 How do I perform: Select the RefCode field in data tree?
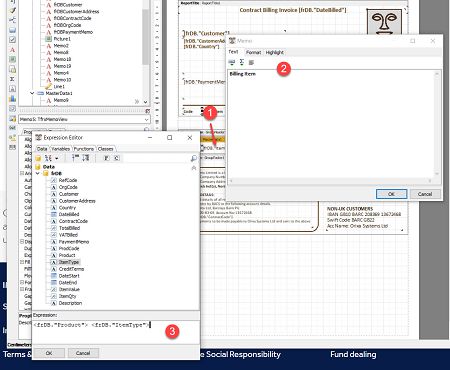(68, 180)
